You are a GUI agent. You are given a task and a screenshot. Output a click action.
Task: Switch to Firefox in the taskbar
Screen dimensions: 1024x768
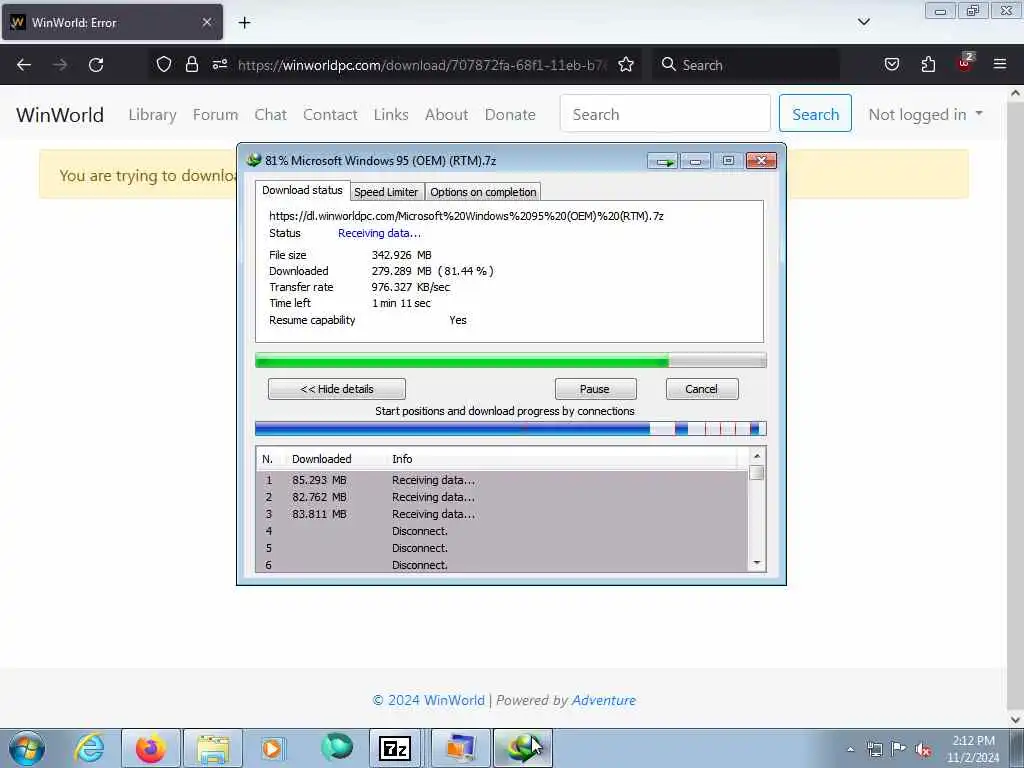tap(150, 748)
